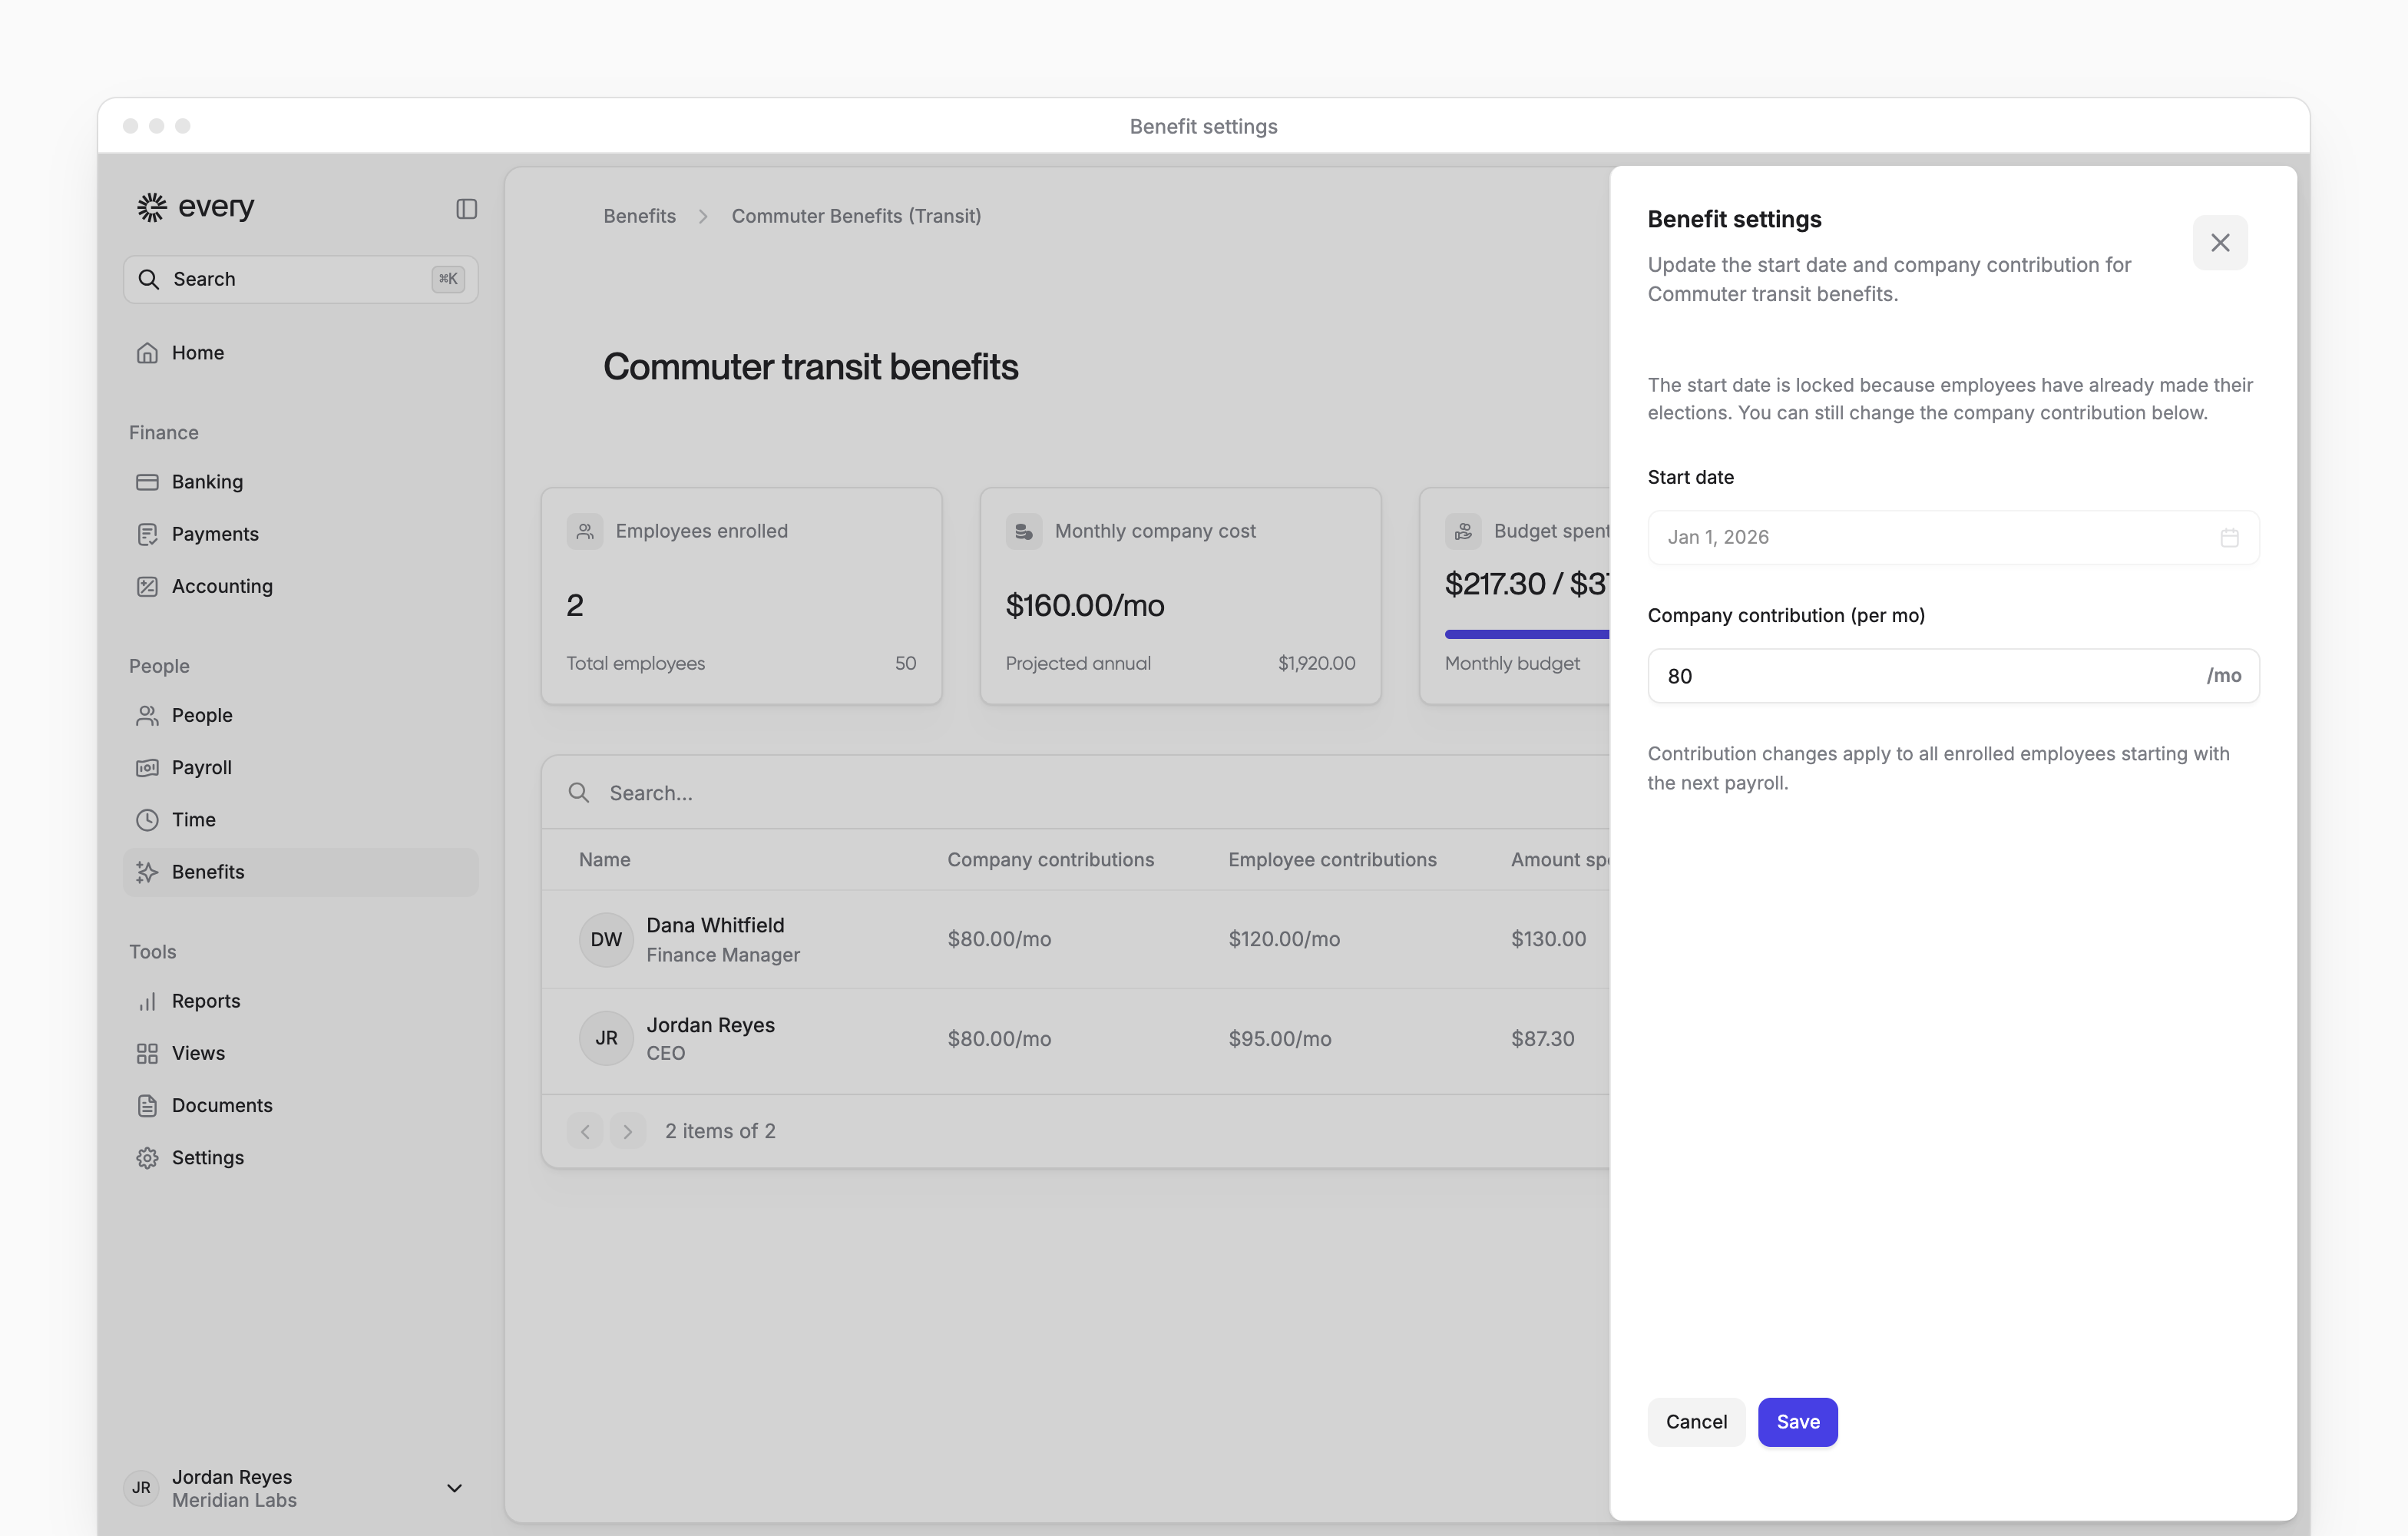
Task: Select the Dana Whitfield row name
Action: 715,925
